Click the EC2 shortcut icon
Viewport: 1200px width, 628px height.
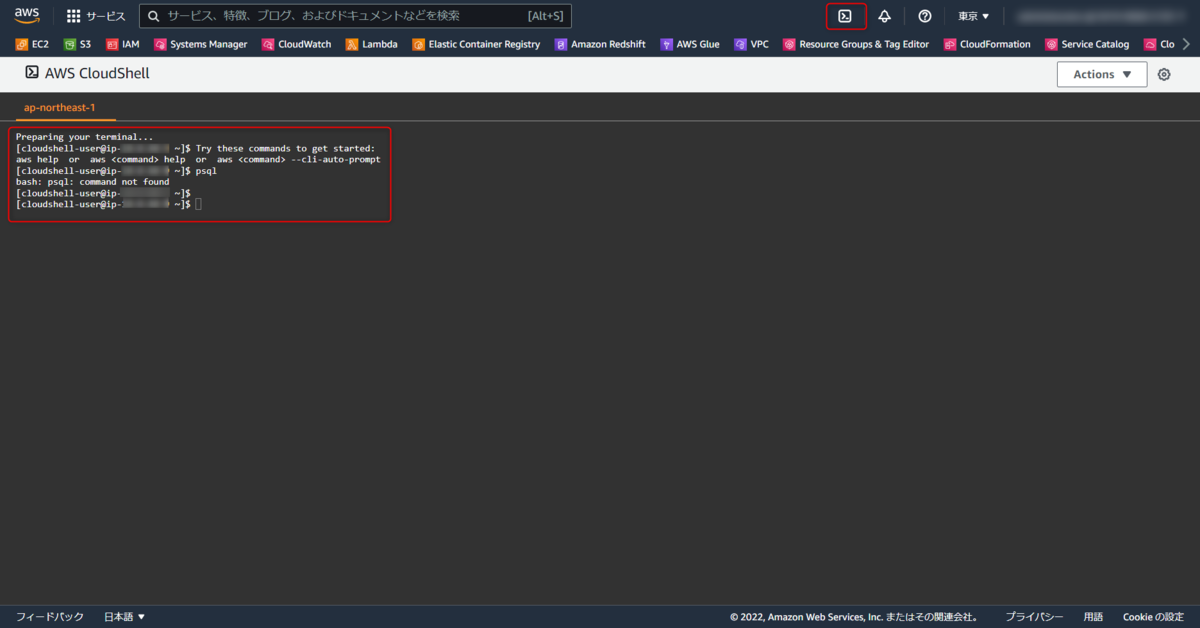22,44
